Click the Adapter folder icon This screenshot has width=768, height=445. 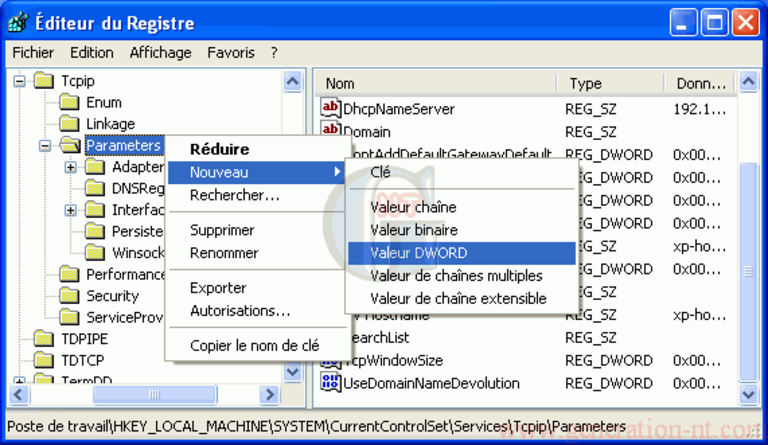pyautogui.click(x=95, y=167)
